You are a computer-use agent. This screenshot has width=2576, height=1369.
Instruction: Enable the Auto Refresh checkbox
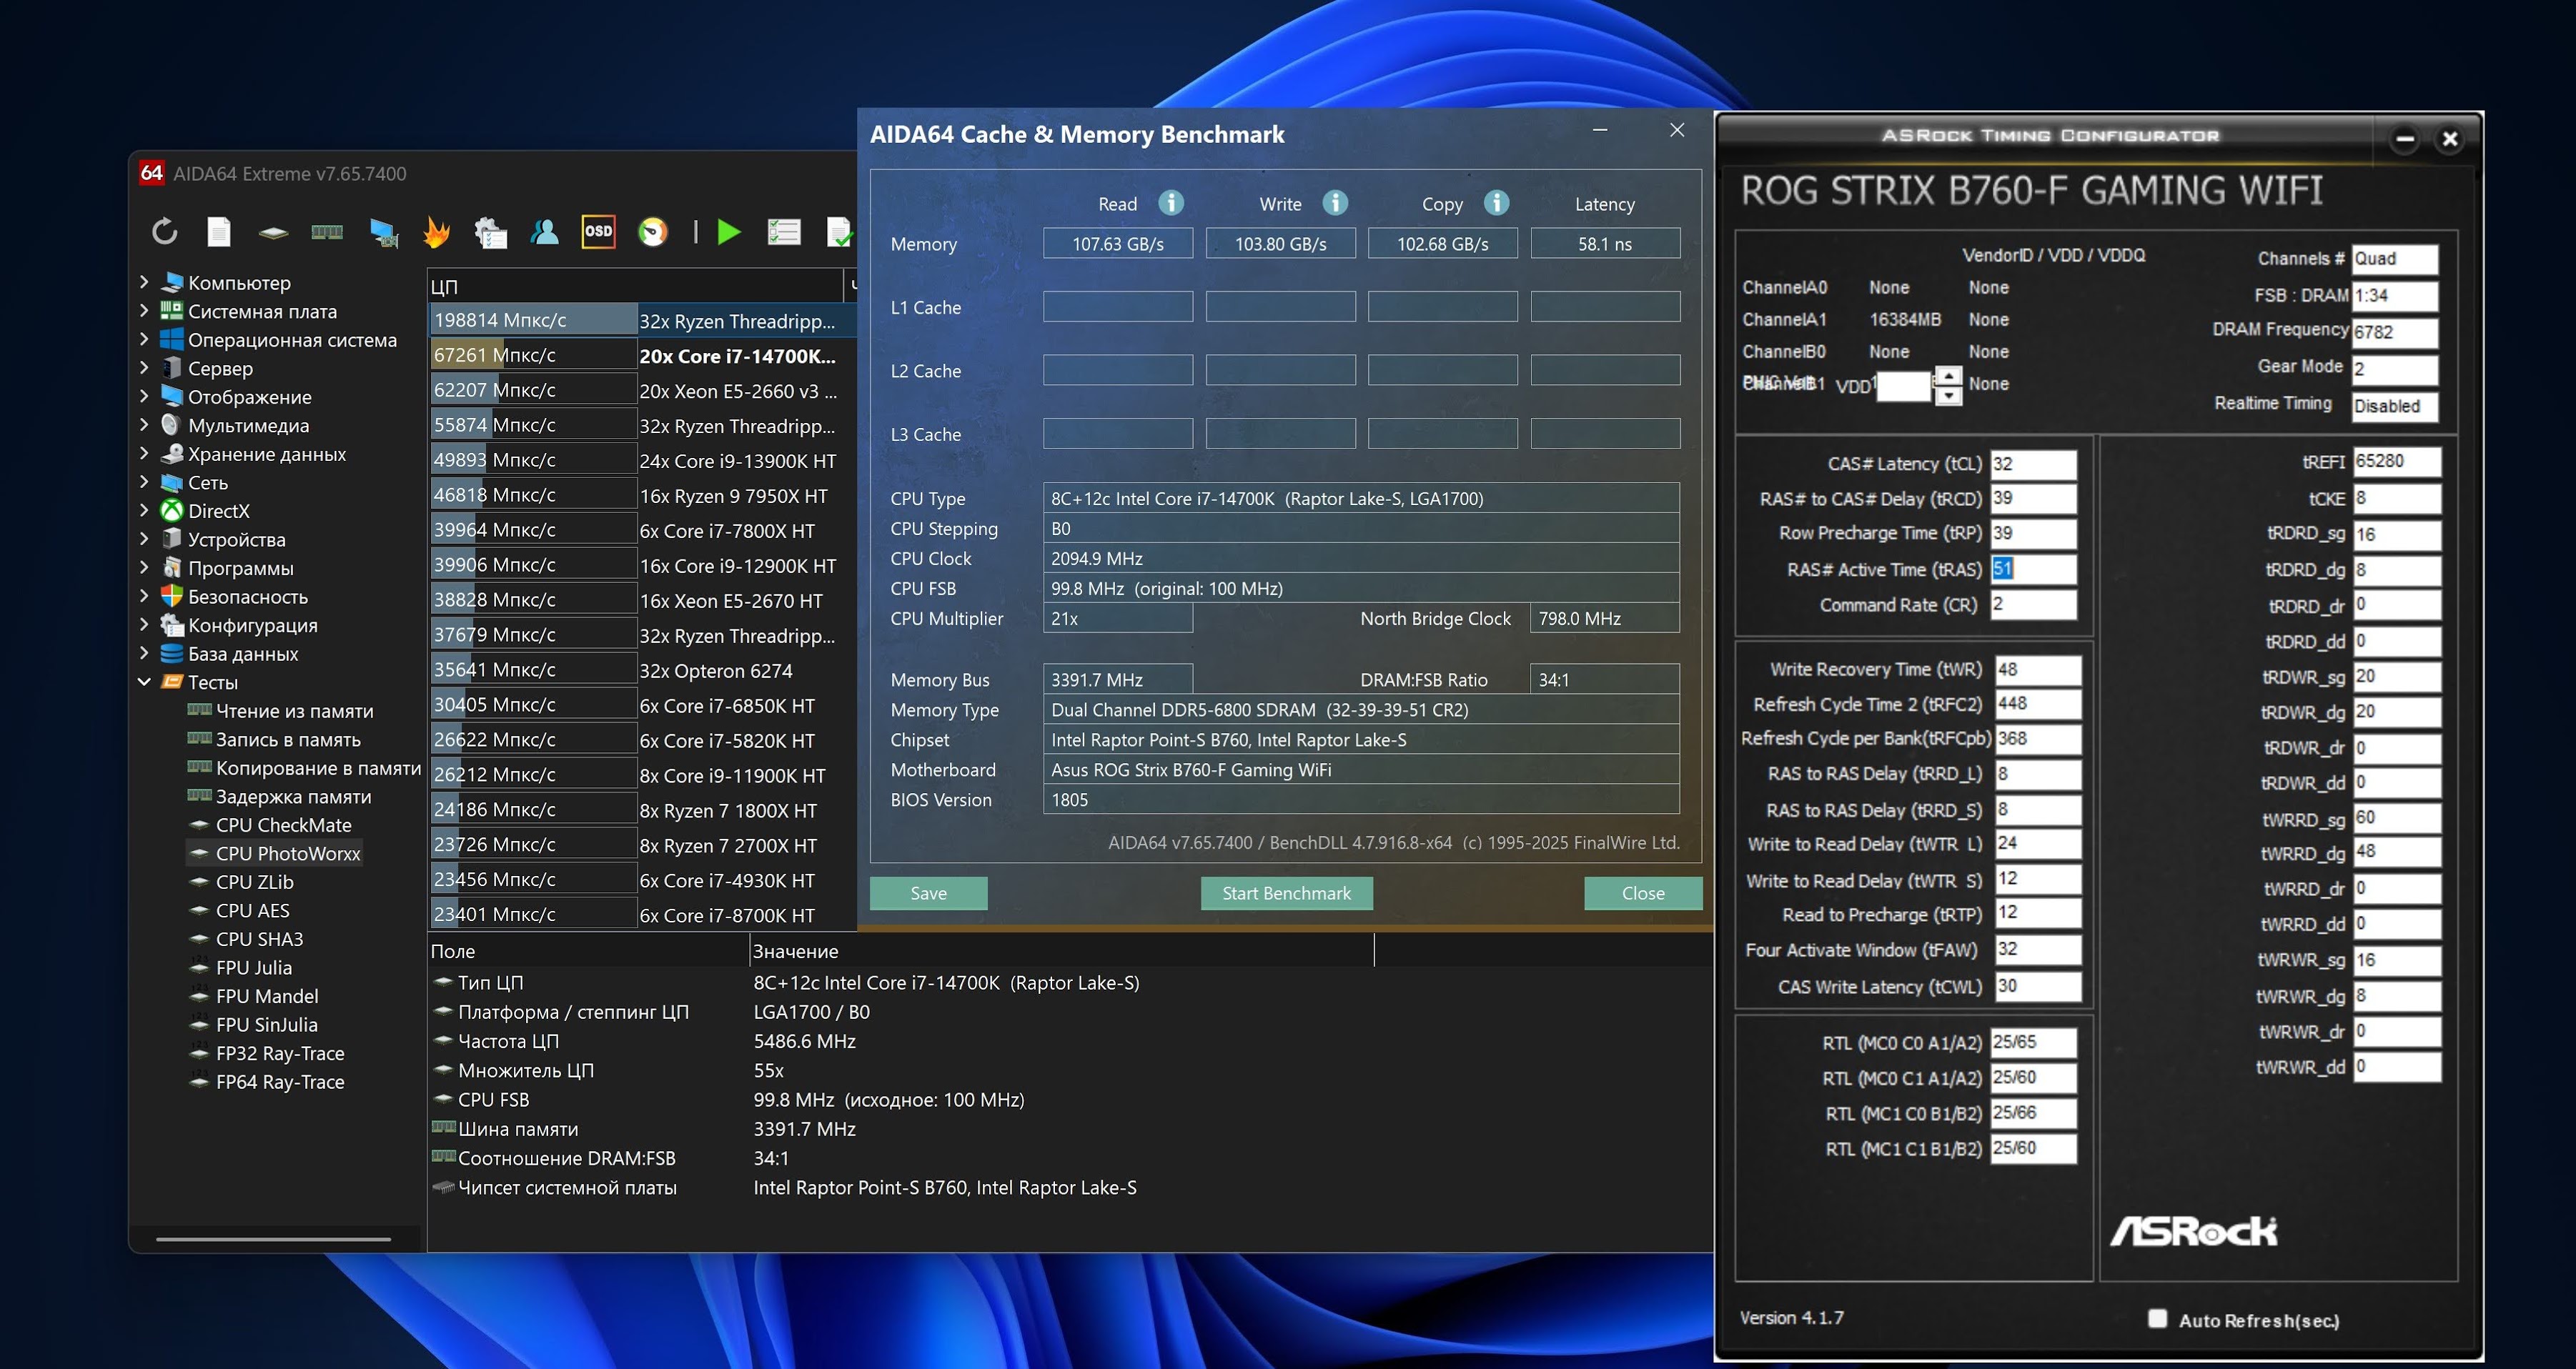[x=2157, y=1319]
